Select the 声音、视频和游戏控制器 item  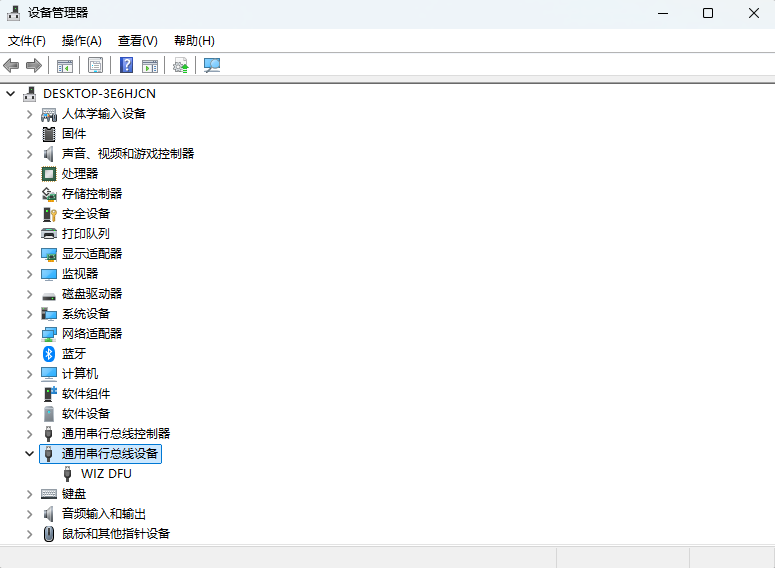[128, 154]
